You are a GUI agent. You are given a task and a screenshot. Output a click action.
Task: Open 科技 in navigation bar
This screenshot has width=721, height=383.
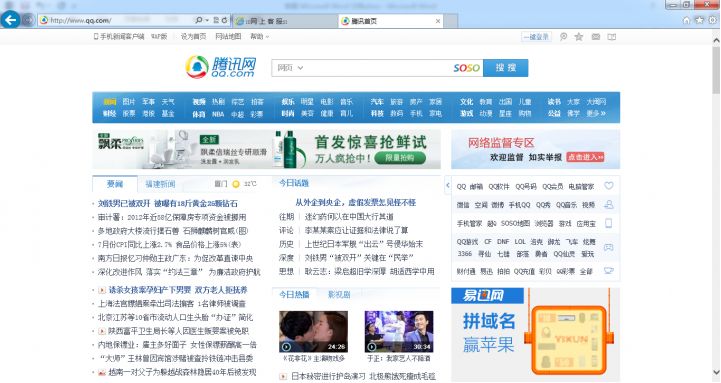[x=377, y=113]
